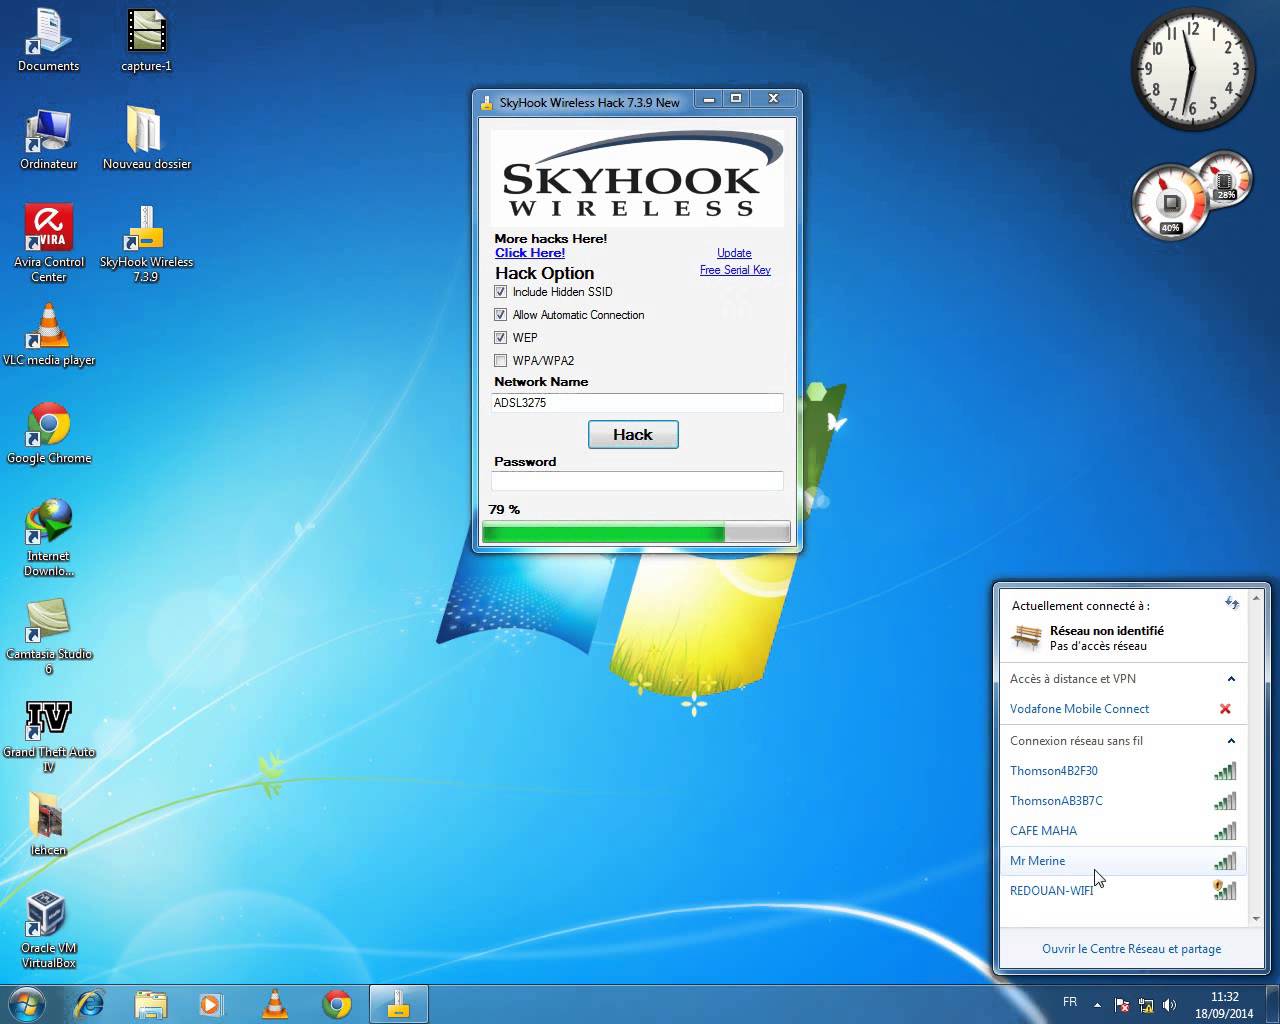Collapse the Accès à distance et VPN section
The image size is (1280, 1024).
[x=1231, y=679]
